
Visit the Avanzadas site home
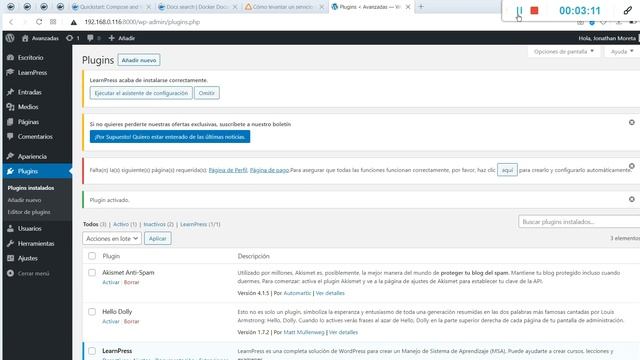(x=40, y=38)
